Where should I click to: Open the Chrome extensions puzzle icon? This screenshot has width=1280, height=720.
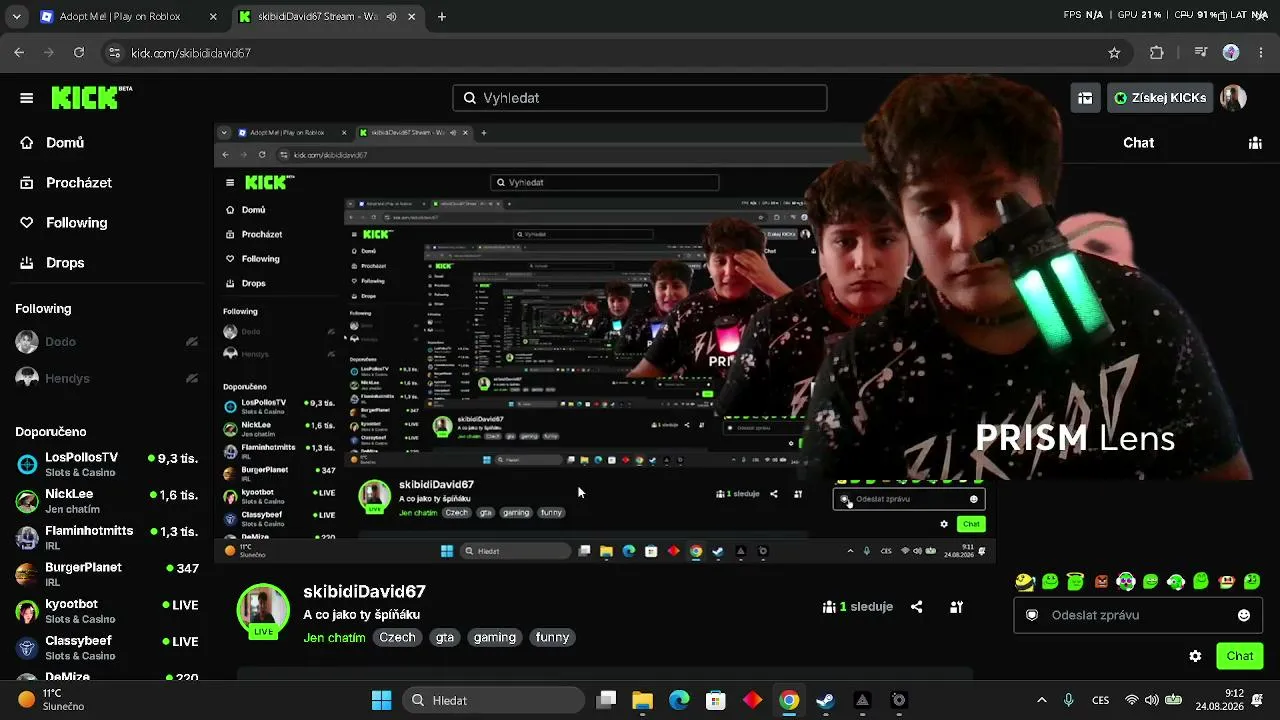1157,53
